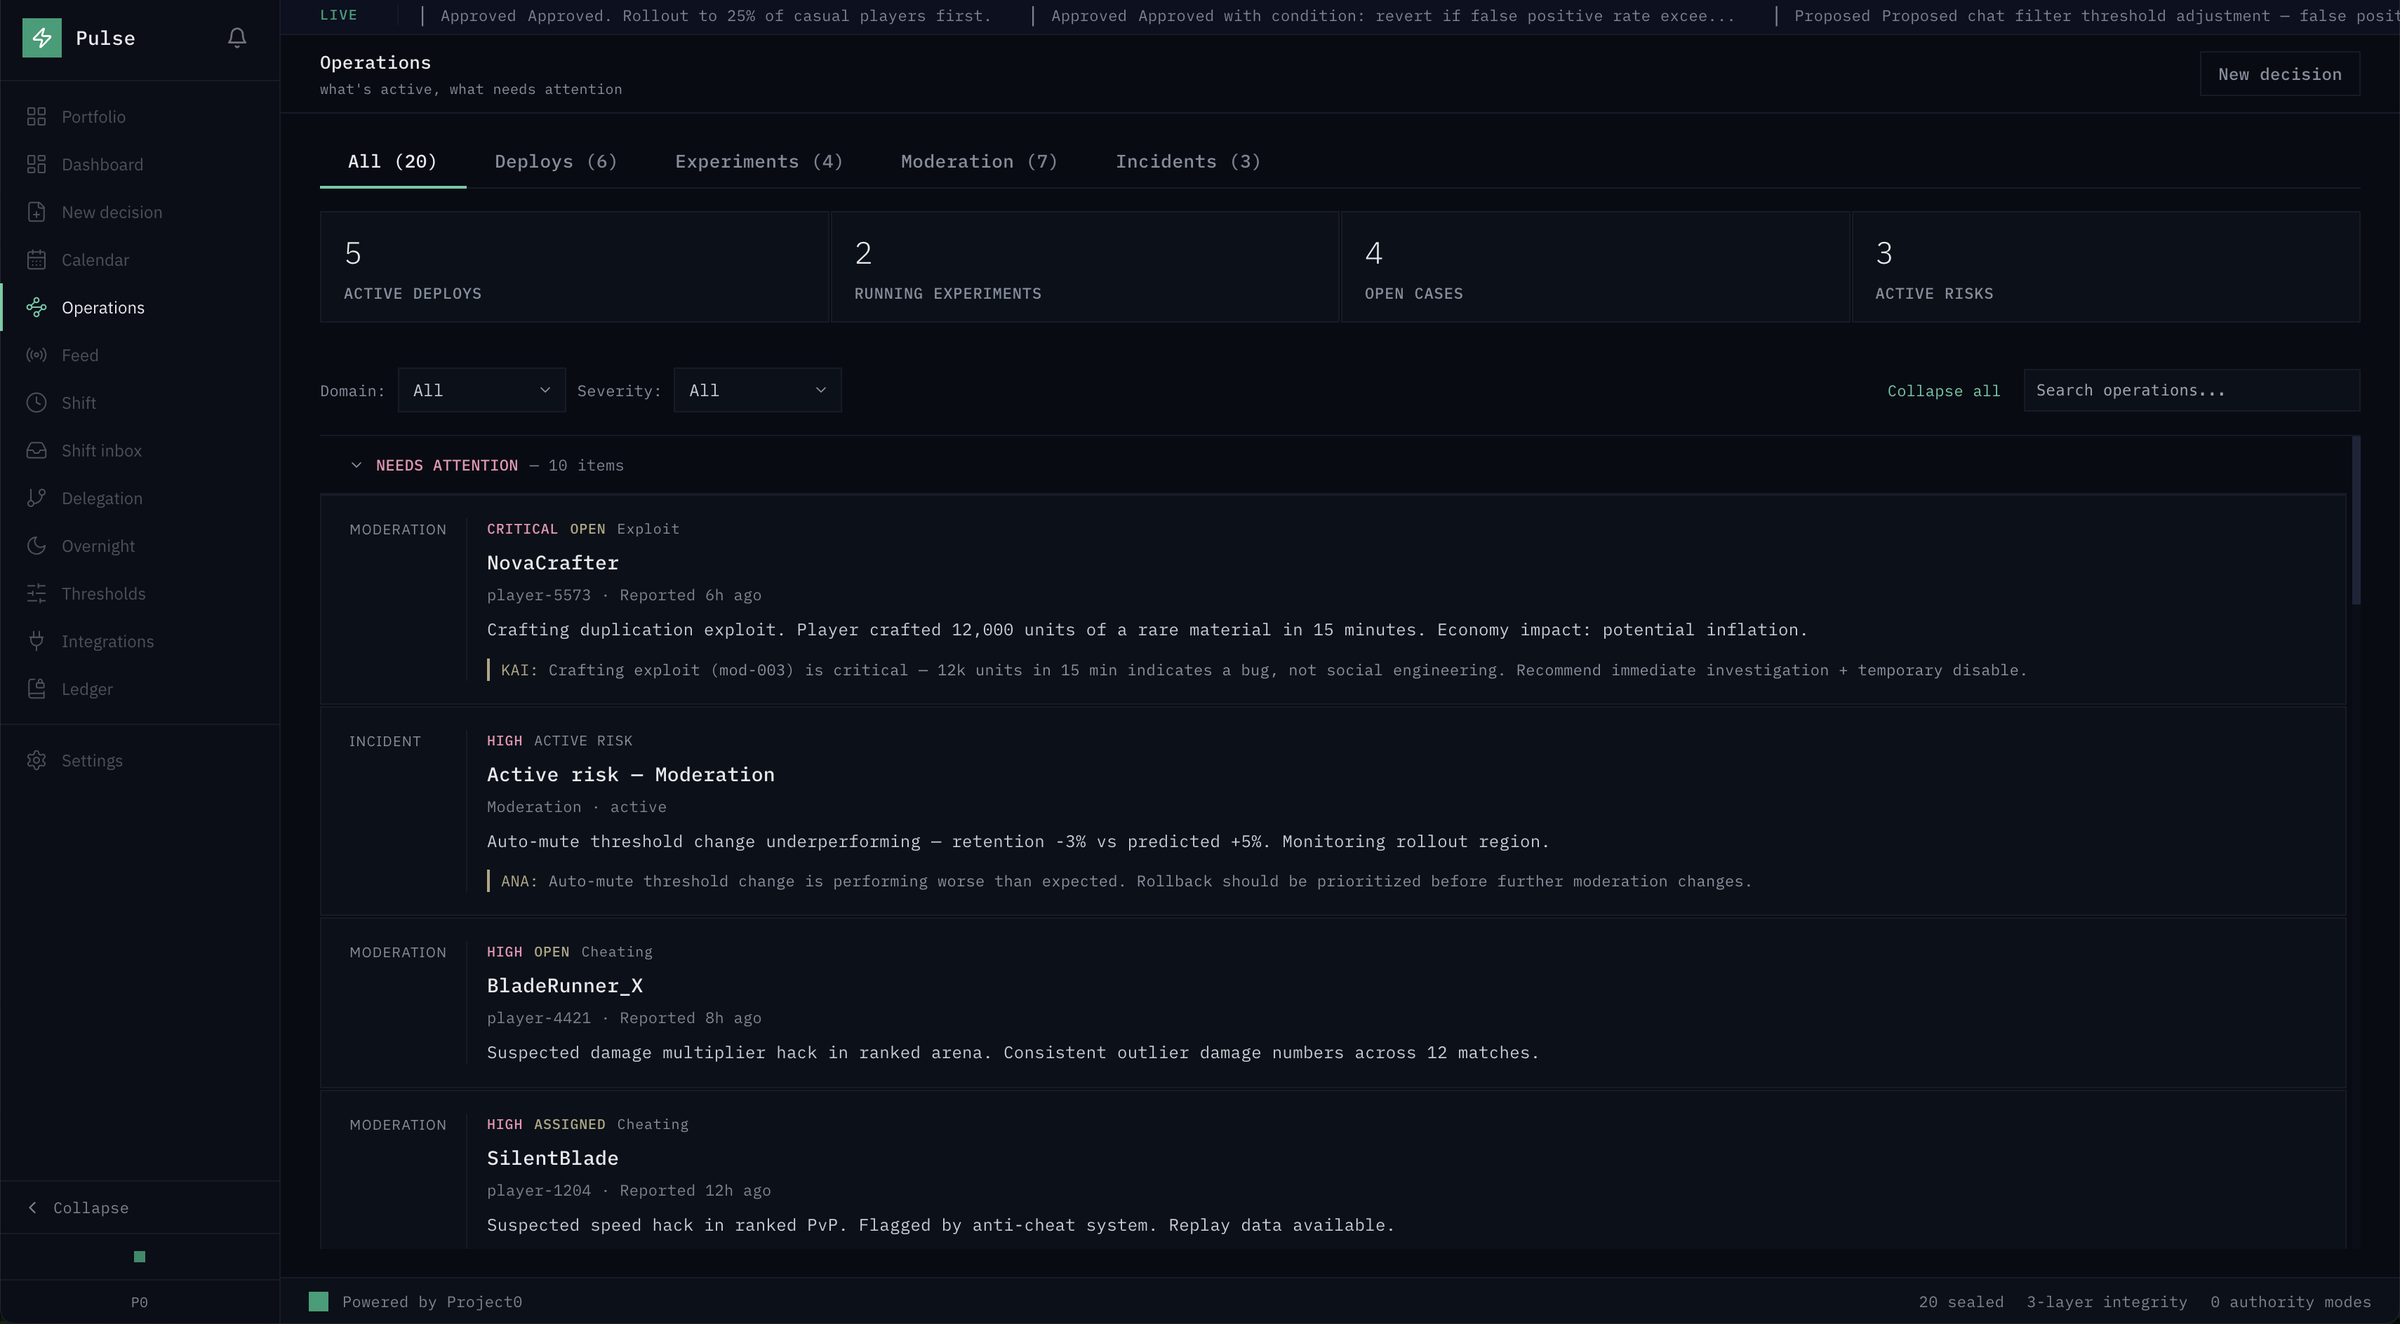
Task: Switch to the Experiments (4) tab
Action: tap(759, 162)
